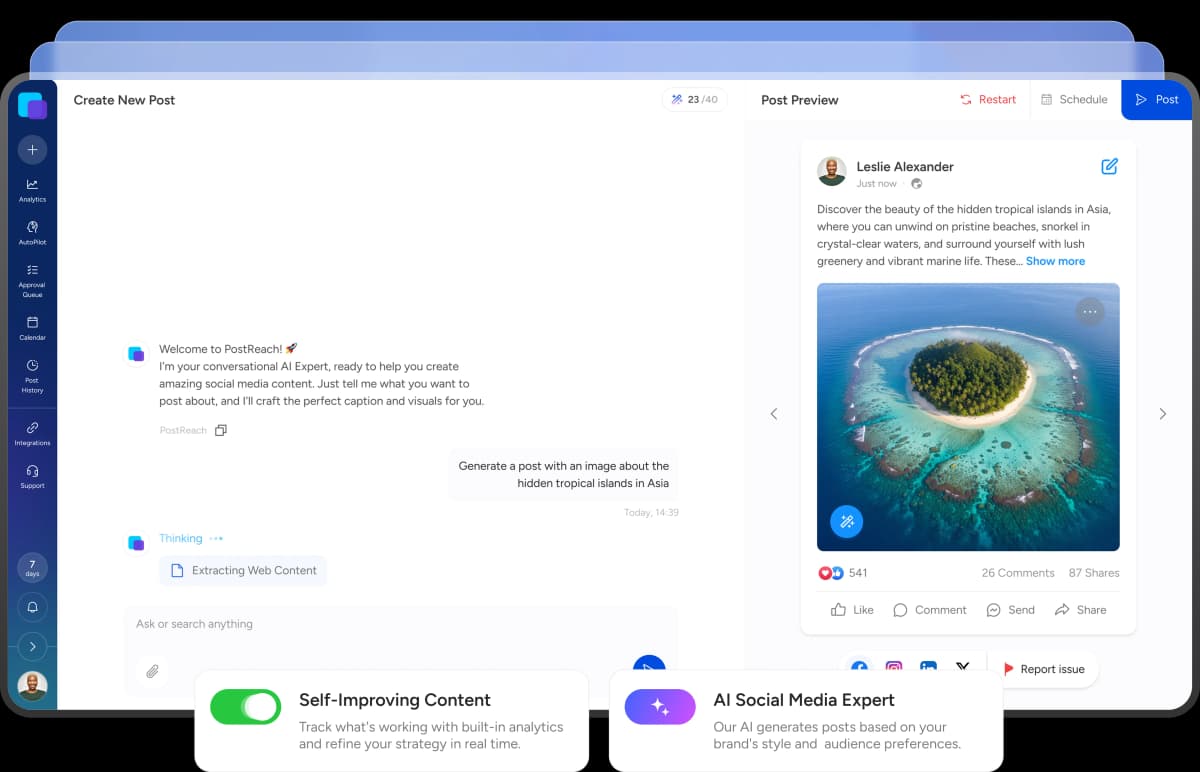The height and width of the screenshot is (772, 1200).
Task: Open AutoPilot in the sidebar
Action: (x=32, y=233)
